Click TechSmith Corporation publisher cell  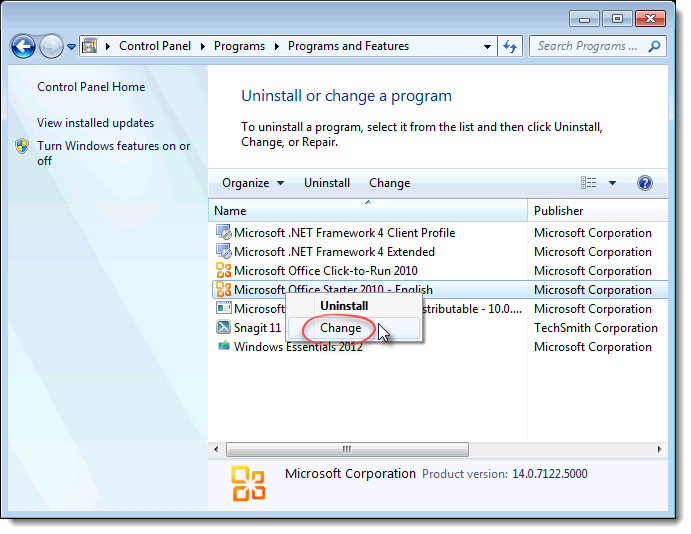pos(596,328)
